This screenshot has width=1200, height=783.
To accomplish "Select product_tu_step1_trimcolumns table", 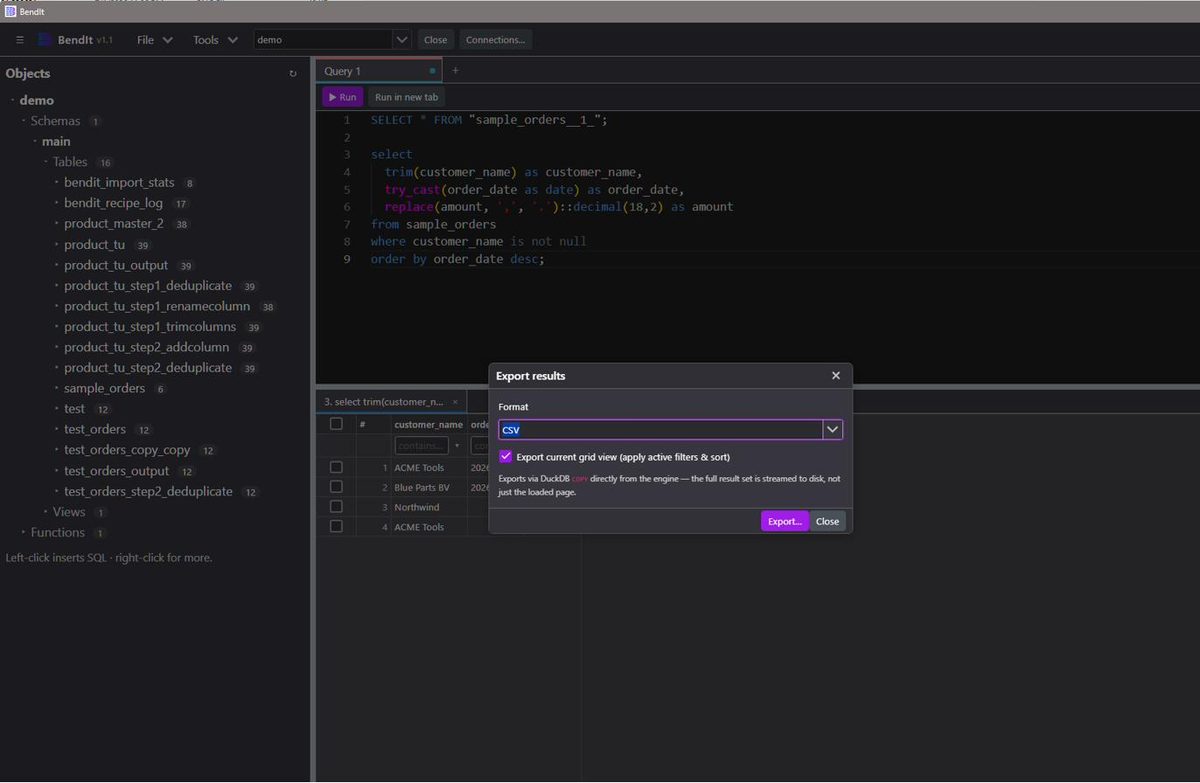I will point(150,327).
